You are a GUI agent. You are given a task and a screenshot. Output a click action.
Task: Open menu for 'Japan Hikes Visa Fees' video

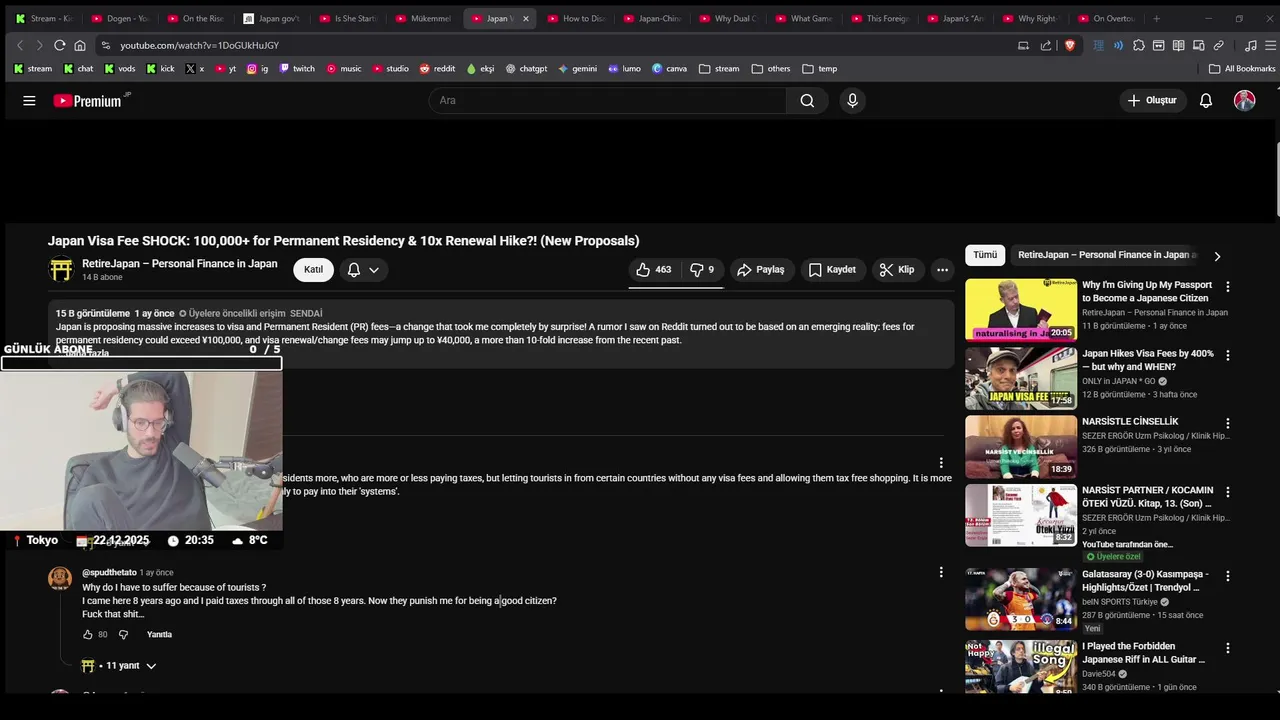pyautogui.click(x=1228, y=355)
